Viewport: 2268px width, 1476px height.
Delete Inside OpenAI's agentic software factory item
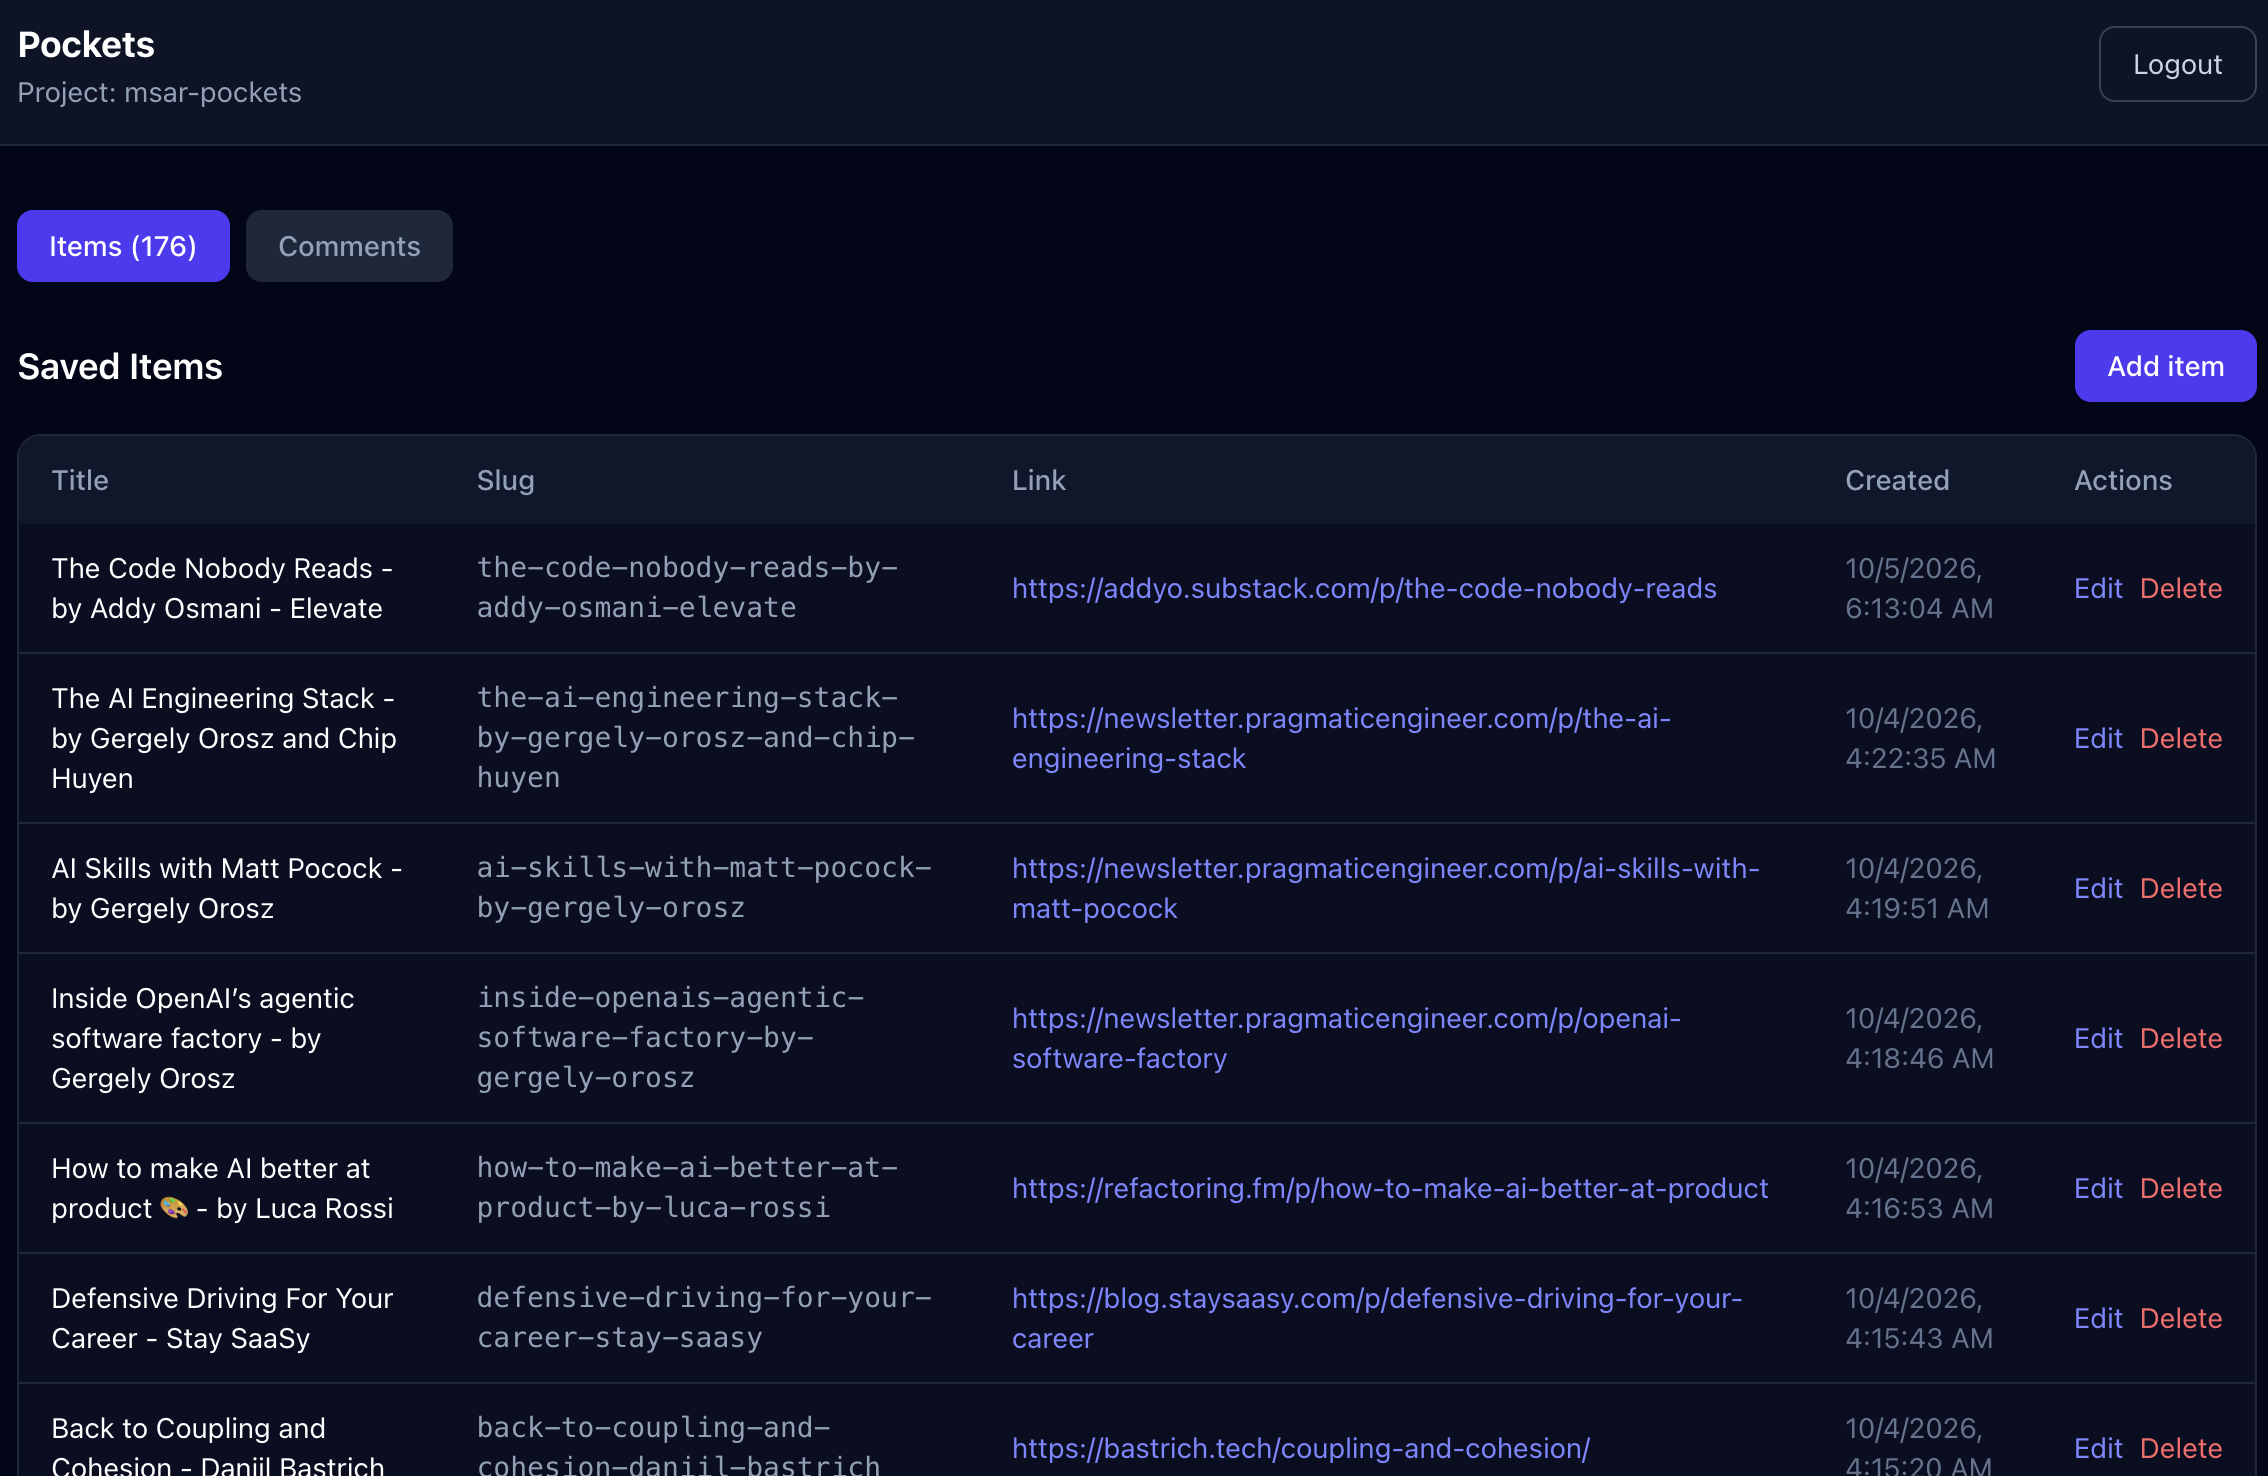click(2181, 1038)
